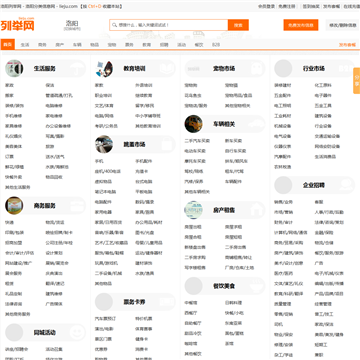Screen dimensions: 360x360
Task: Open 其他生活服务 link
Action: (18, 187)
